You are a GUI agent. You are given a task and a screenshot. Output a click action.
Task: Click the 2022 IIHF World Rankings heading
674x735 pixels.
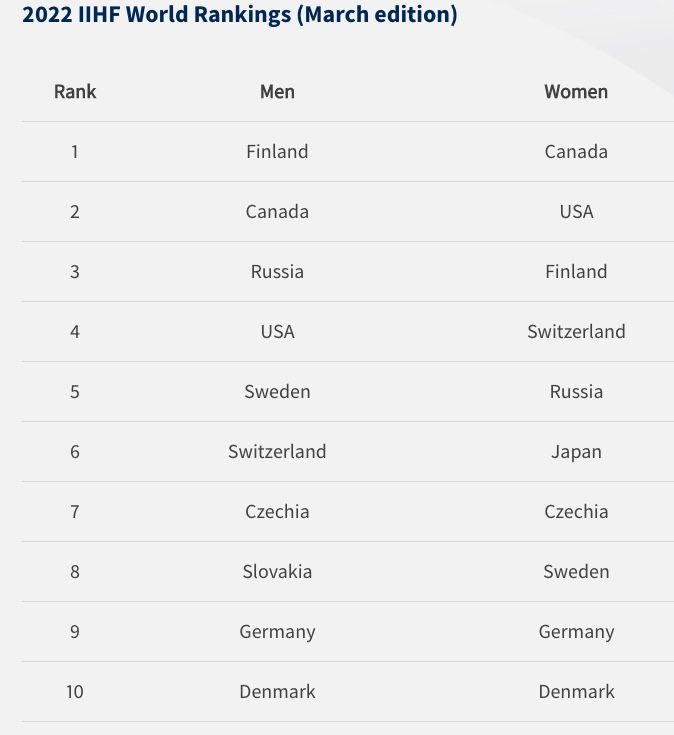240,15
